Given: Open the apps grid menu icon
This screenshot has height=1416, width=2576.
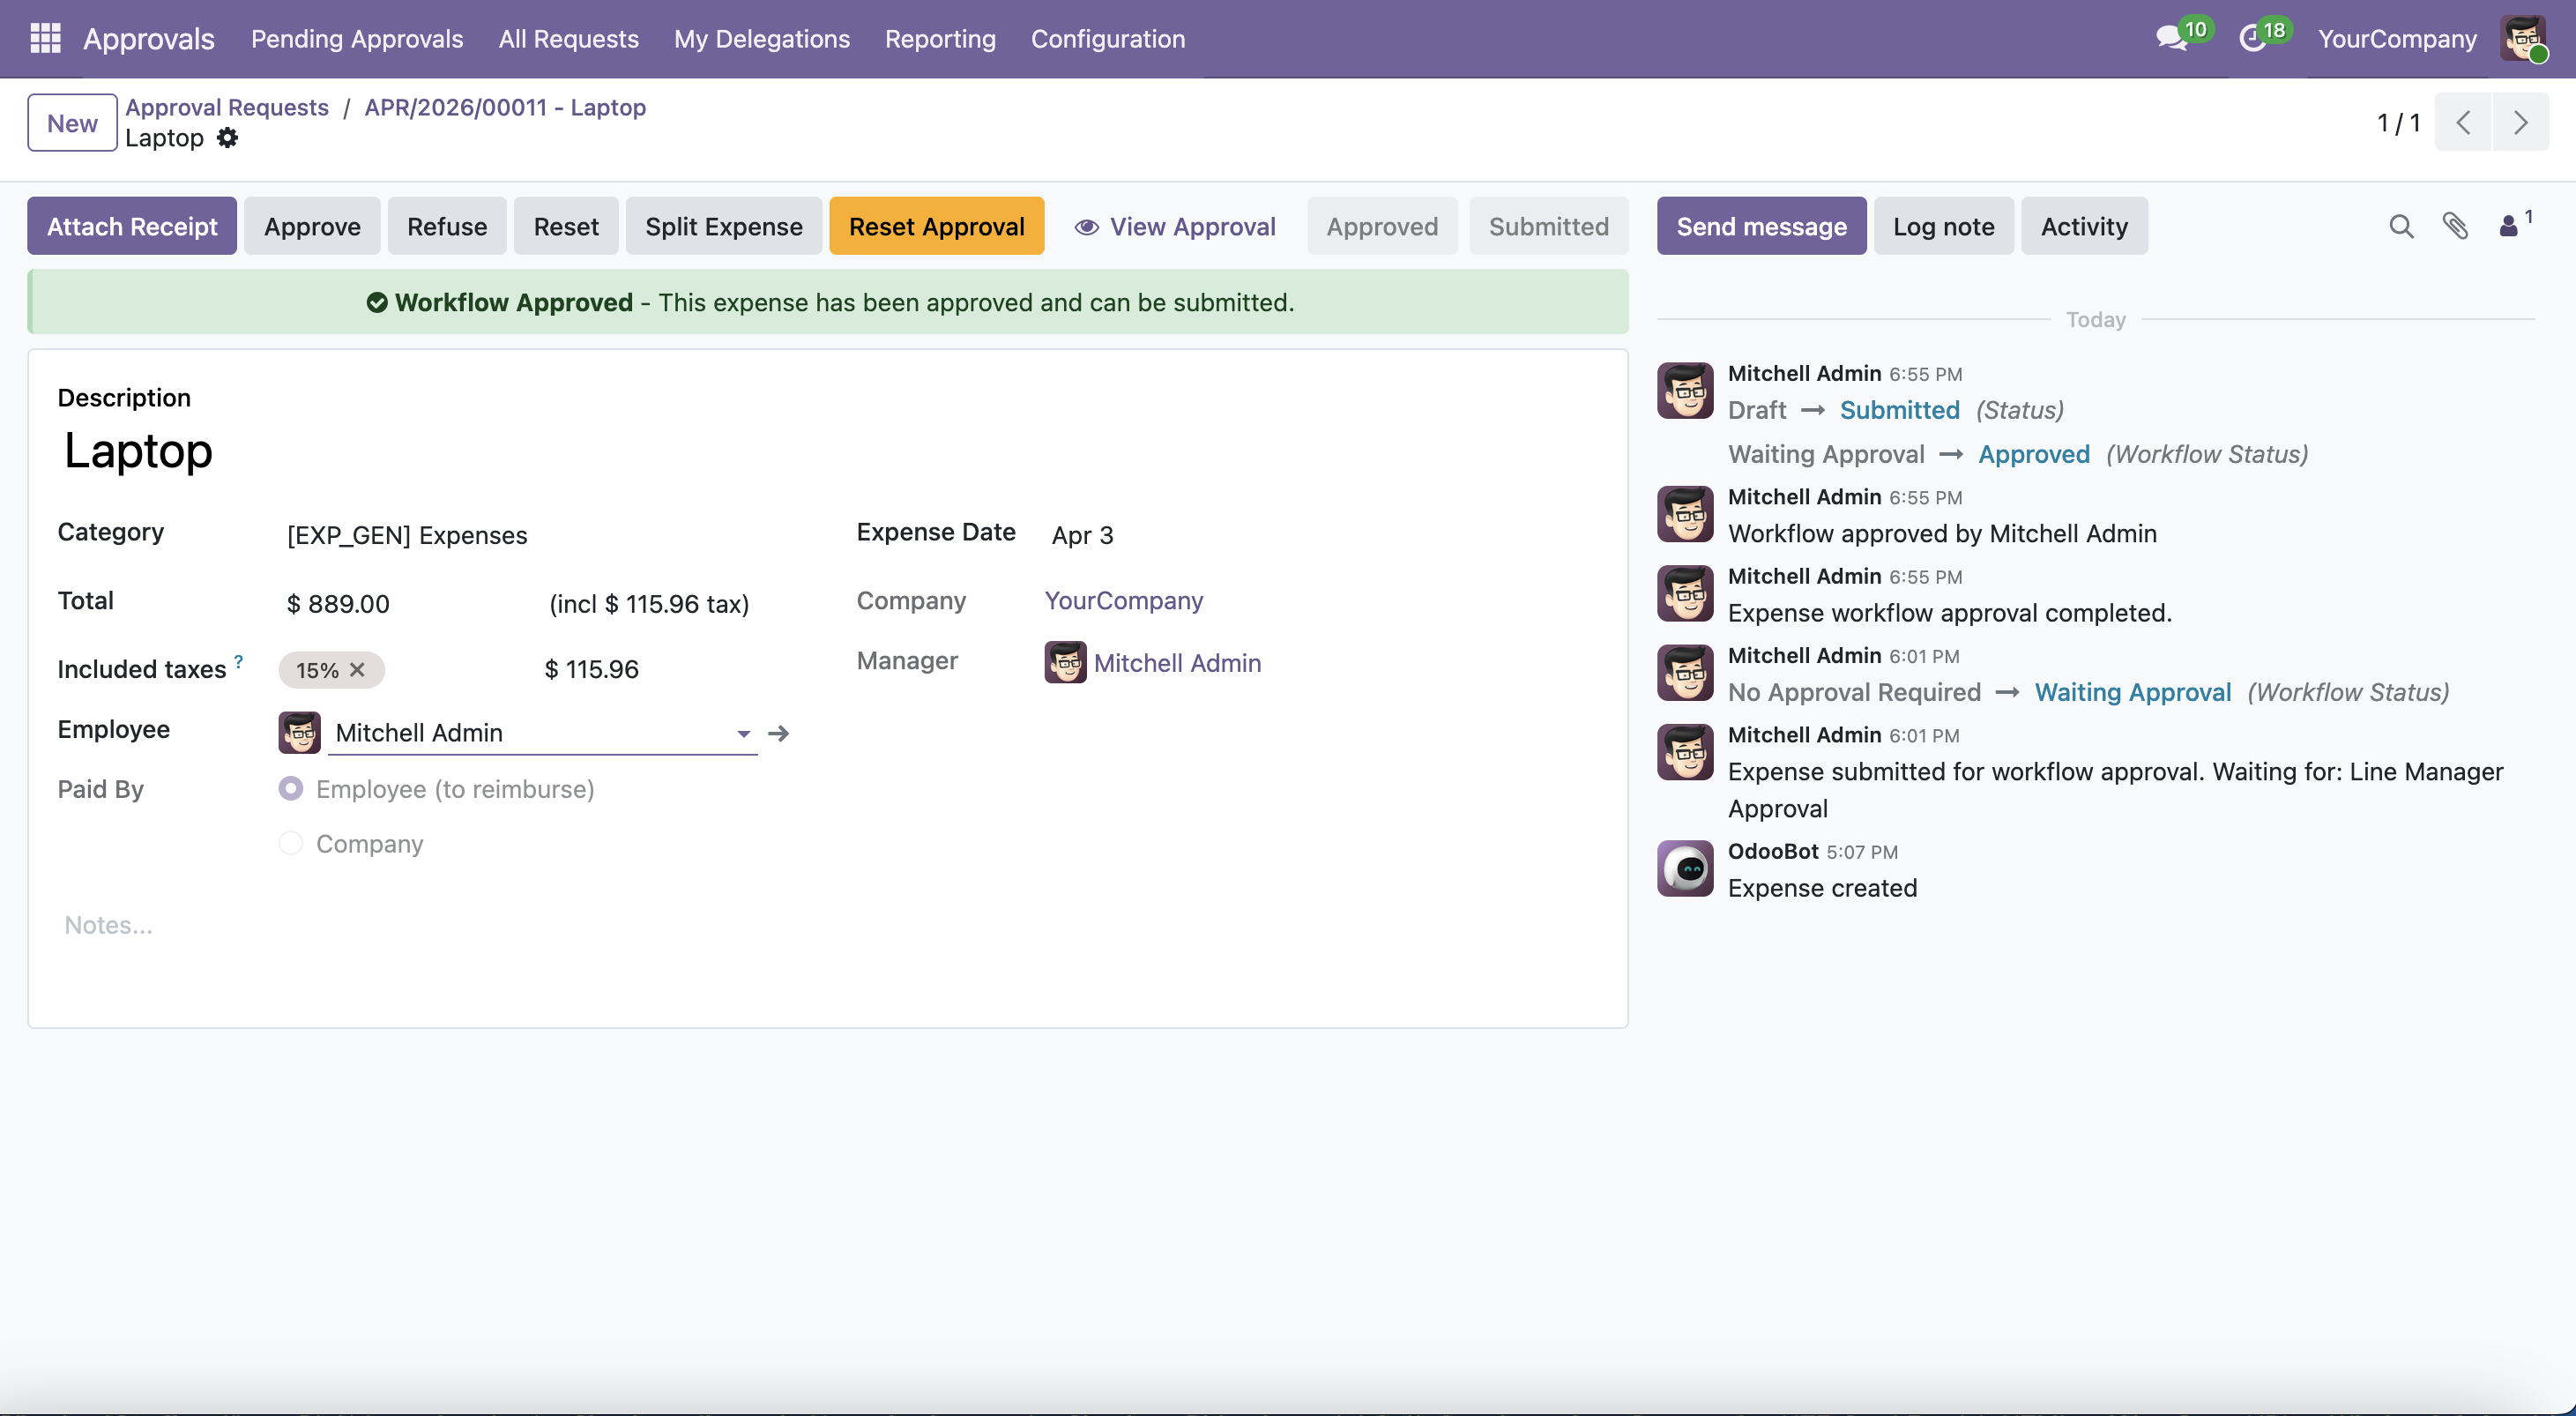Looking at the screenshot, I should 45,38.
